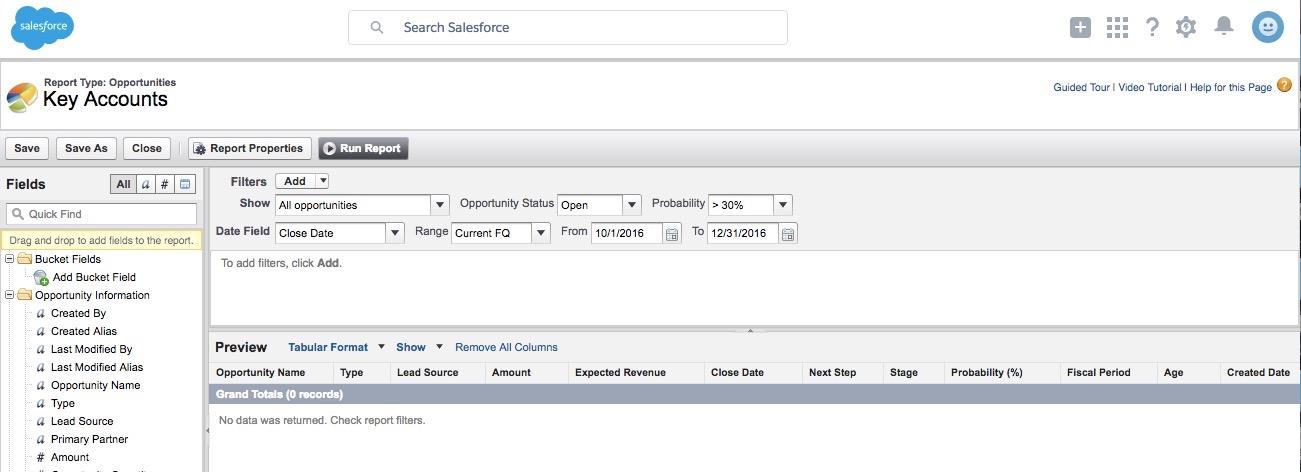
Task: Collapse the Bucket Fields tree node
Action: [x=9, y=259]
